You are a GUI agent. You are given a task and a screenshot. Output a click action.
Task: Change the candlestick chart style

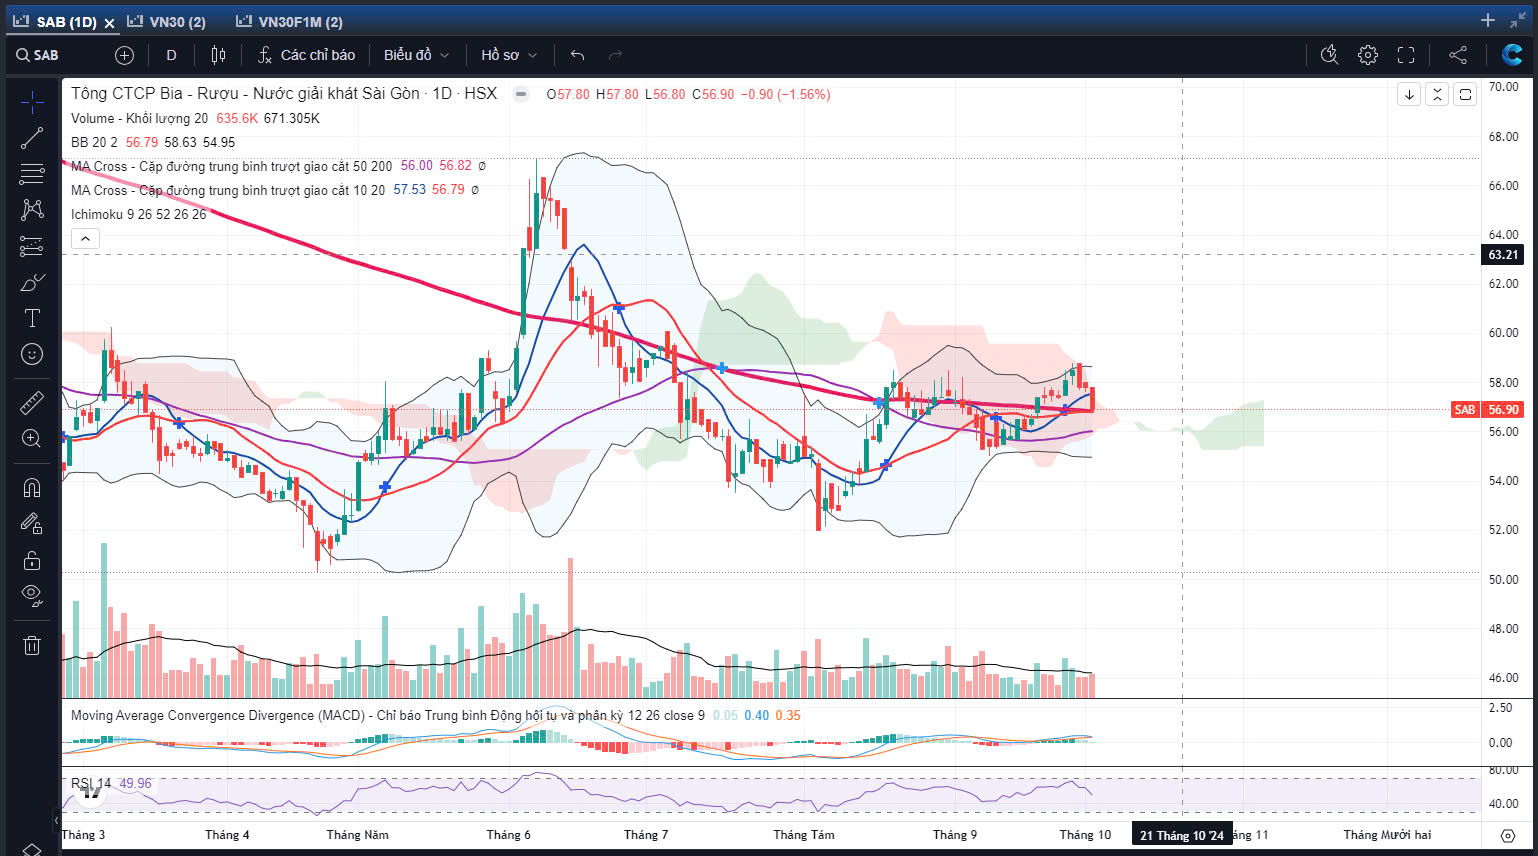[x=218, y=55]
